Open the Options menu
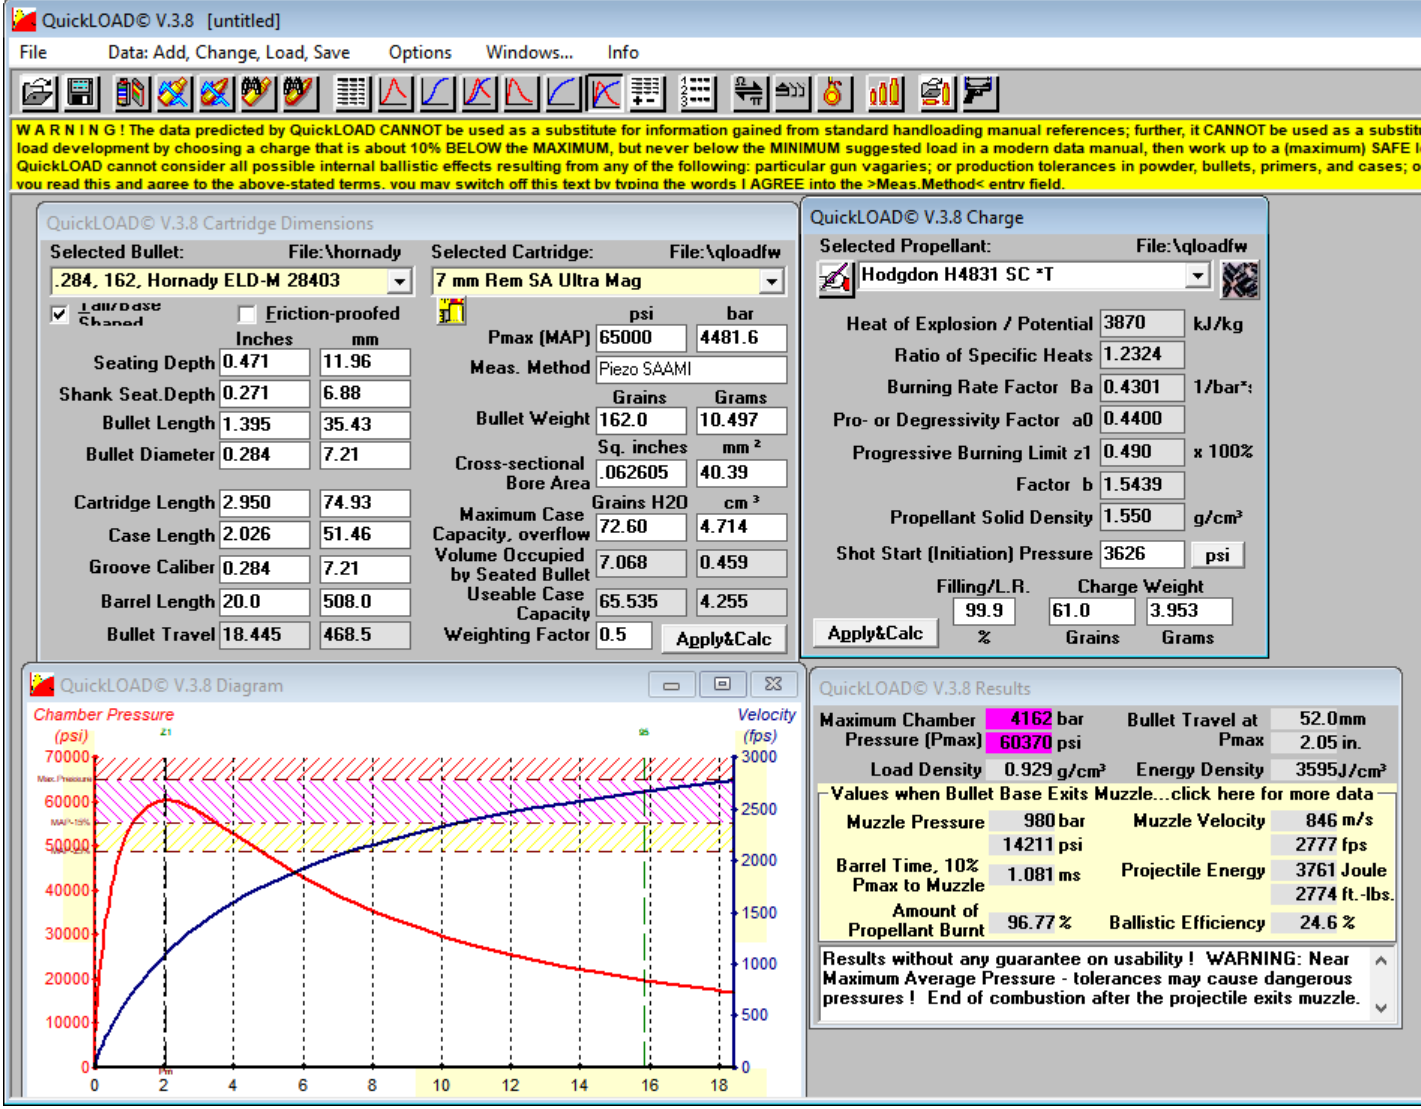Screen dimensions: 1421x1109 click(419, 53)
